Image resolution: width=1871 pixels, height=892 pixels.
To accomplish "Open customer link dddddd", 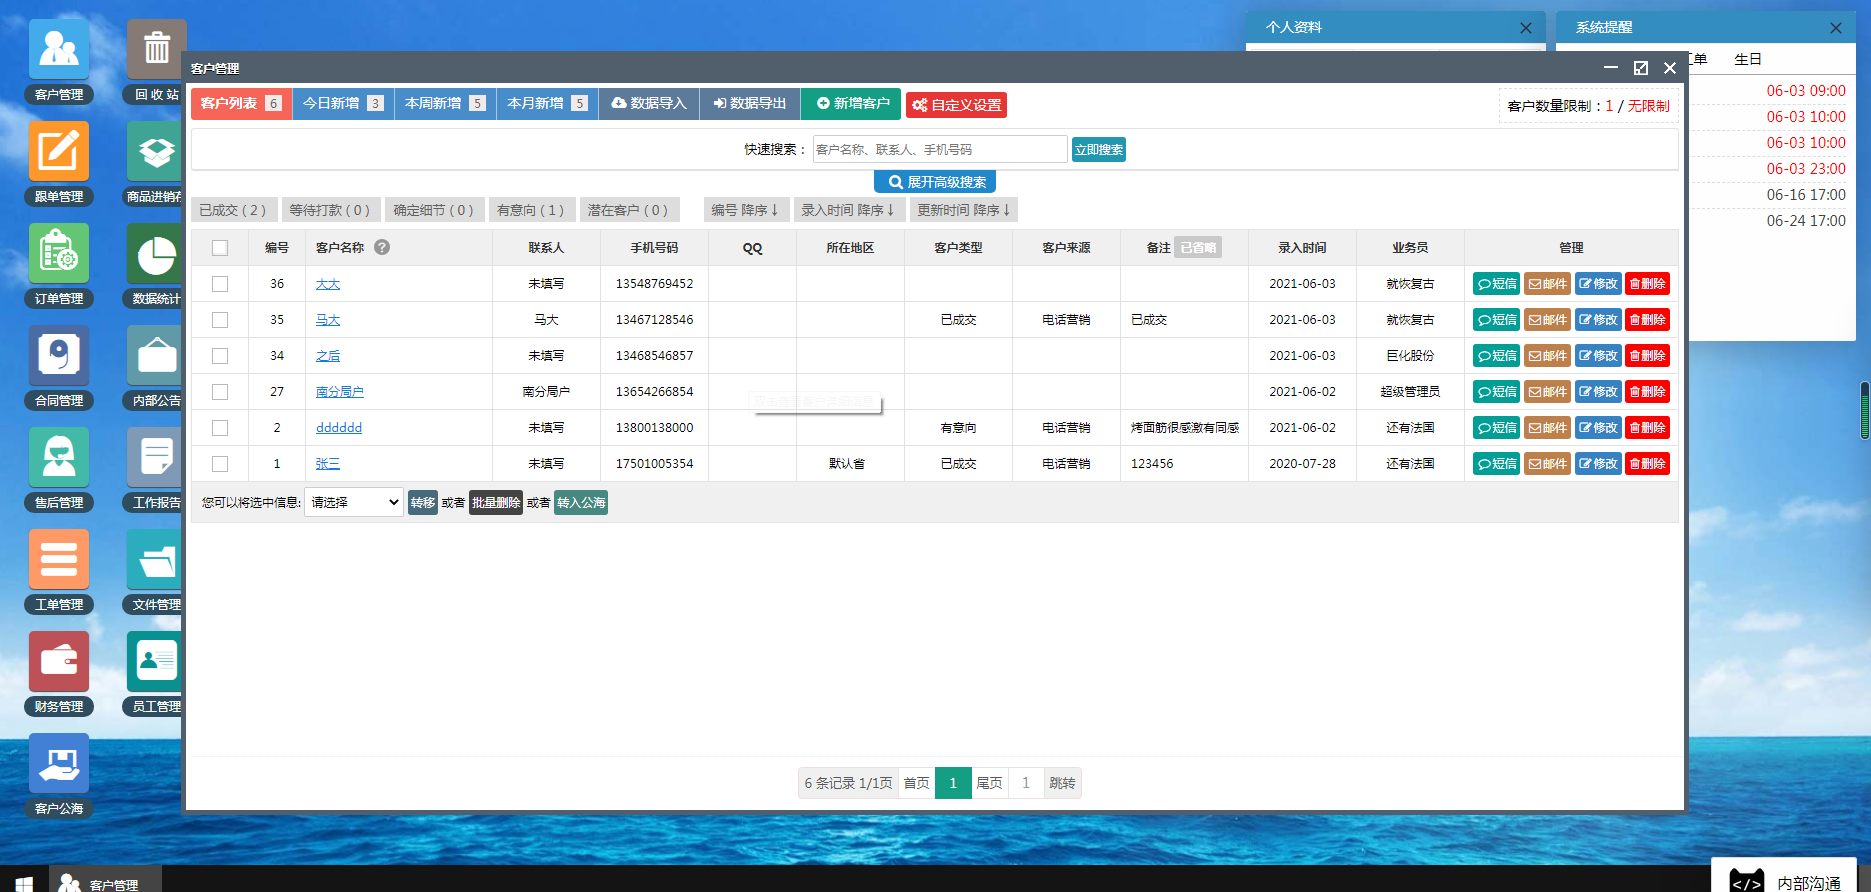I will coord(339,428).
